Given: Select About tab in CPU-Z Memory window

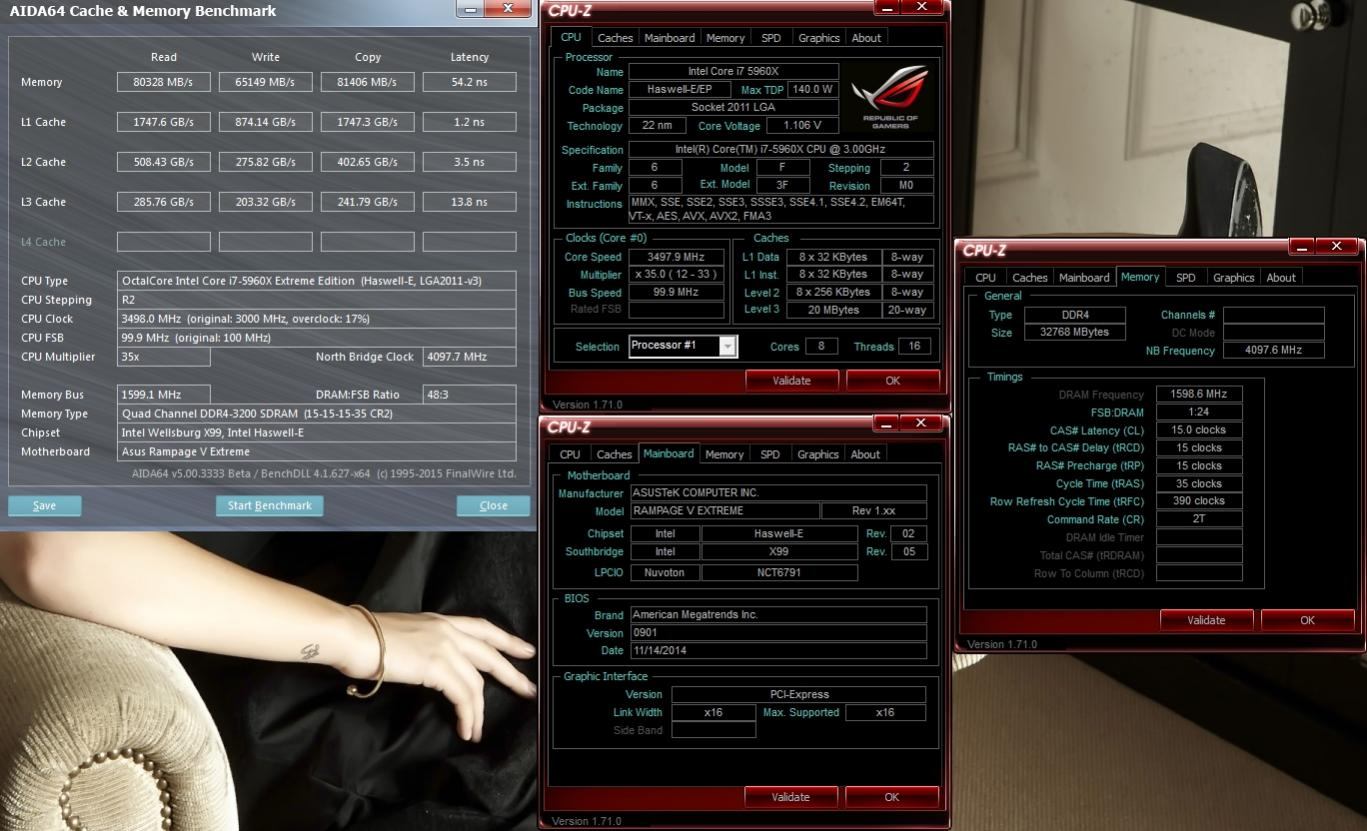Looking at the screenshot, I should 1281,278.
